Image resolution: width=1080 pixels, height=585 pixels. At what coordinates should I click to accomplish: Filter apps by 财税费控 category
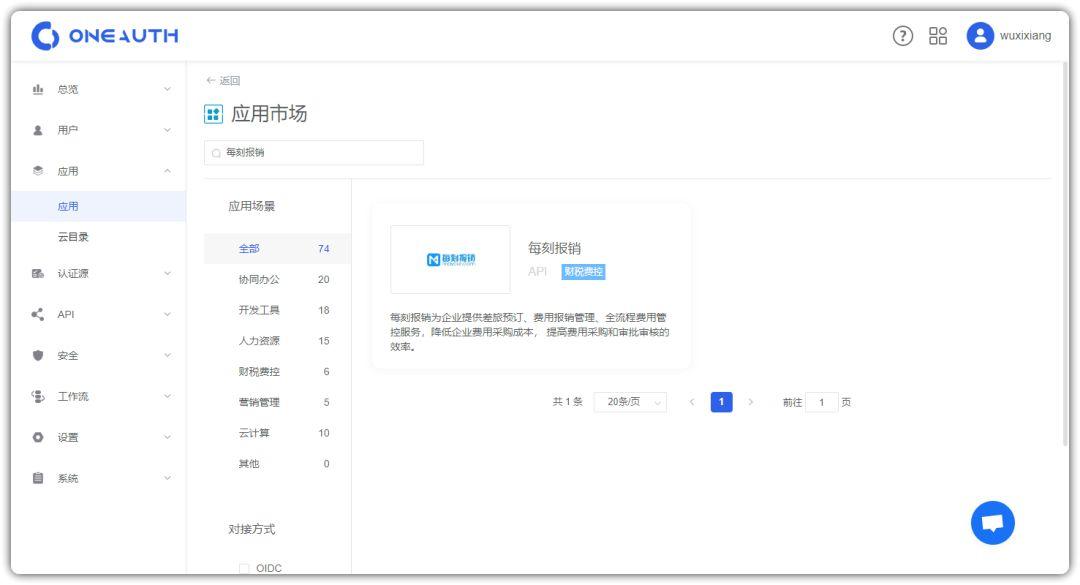click(258, 372)
